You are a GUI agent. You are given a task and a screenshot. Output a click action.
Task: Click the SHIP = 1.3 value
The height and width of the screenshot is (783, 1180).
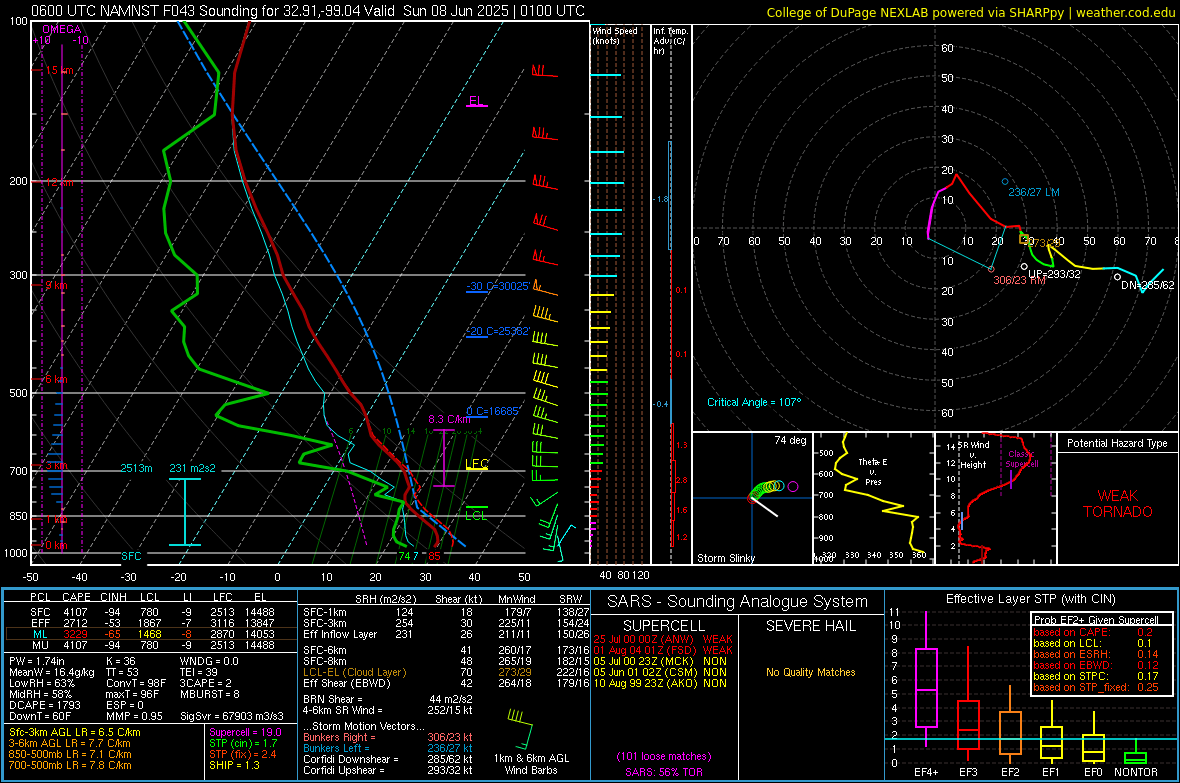[x=234, y=766]
